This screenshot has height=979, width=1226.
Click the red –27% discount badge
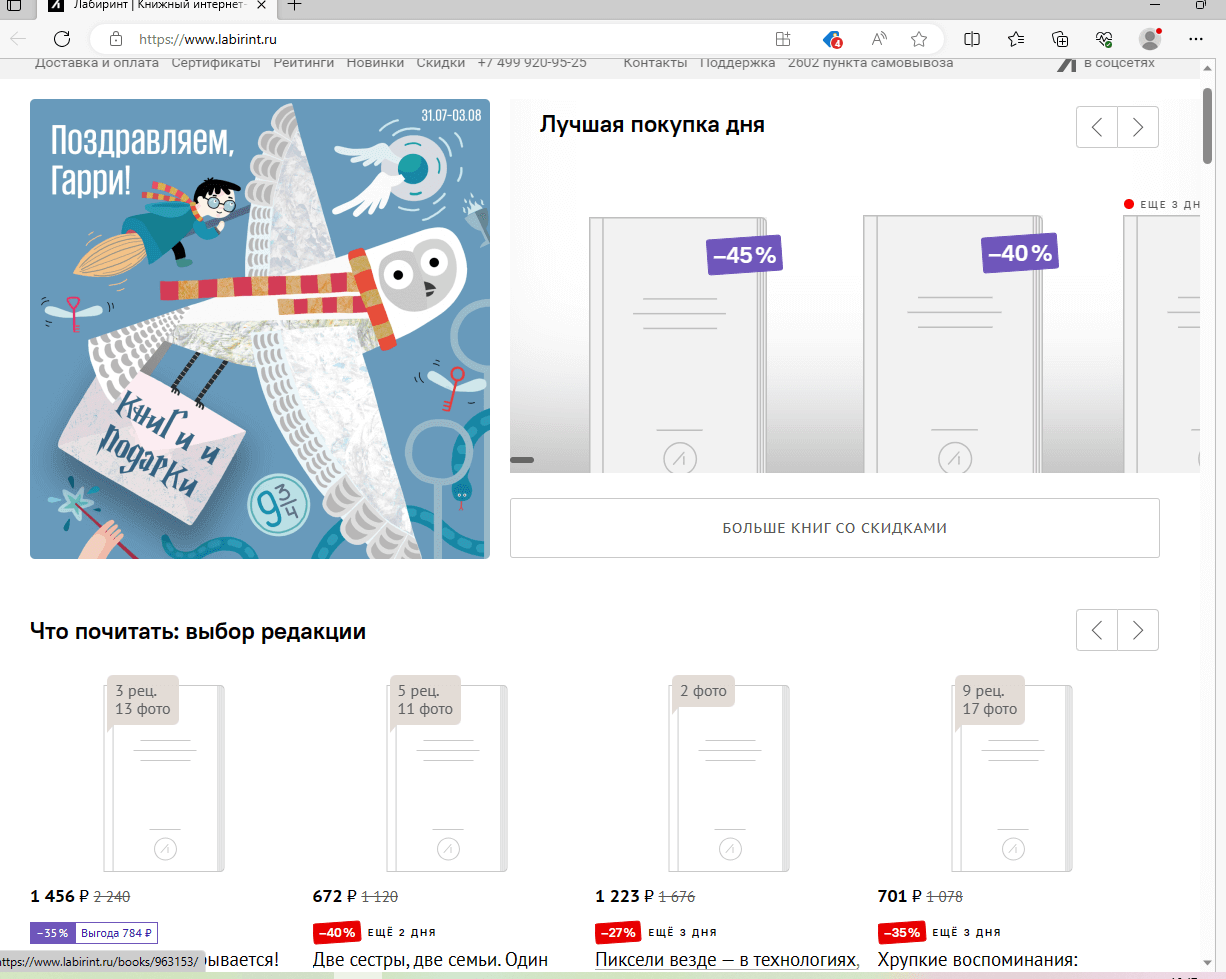[619, 933]
